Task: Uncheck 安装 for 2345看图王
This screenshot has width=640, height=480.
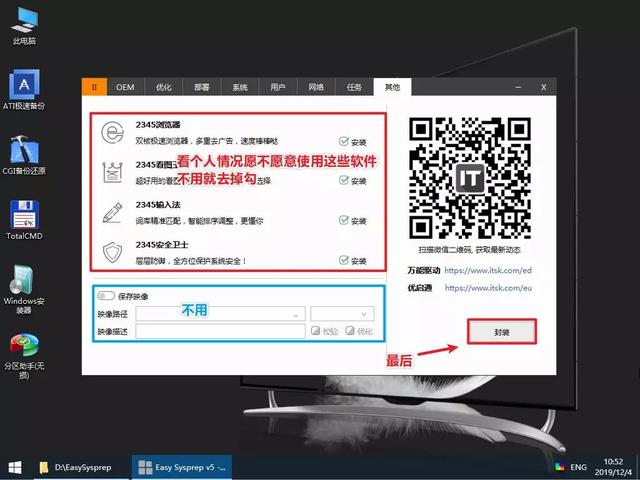Action: (344, 180)
